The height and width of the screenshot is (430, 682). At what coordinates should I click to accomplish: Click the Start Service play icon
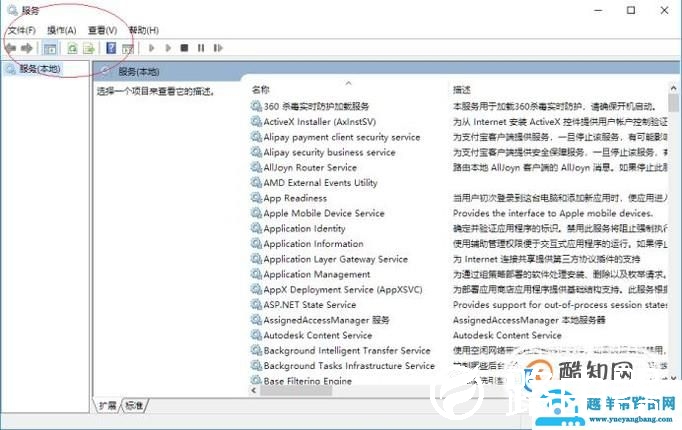(x=151, y=48)
